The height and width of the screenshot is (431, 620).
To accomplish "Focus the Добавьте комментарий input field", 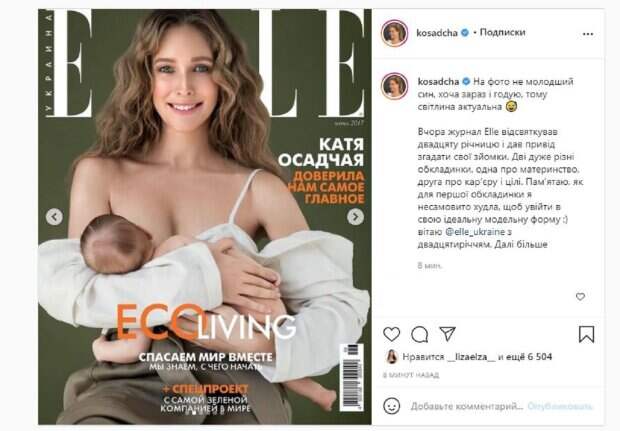I will tap(467, 406).
